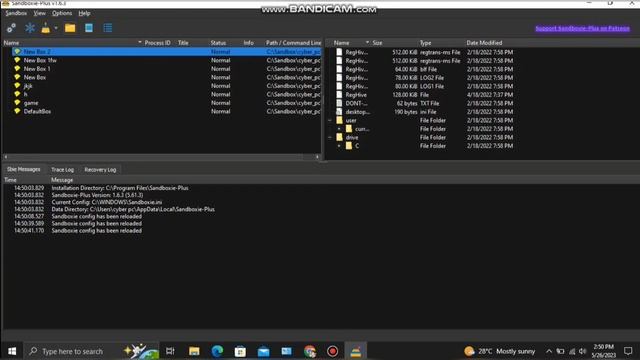The image size is (640, 360).
Task: Switch to the Trace Log tab
Action: tap(62, 169)
